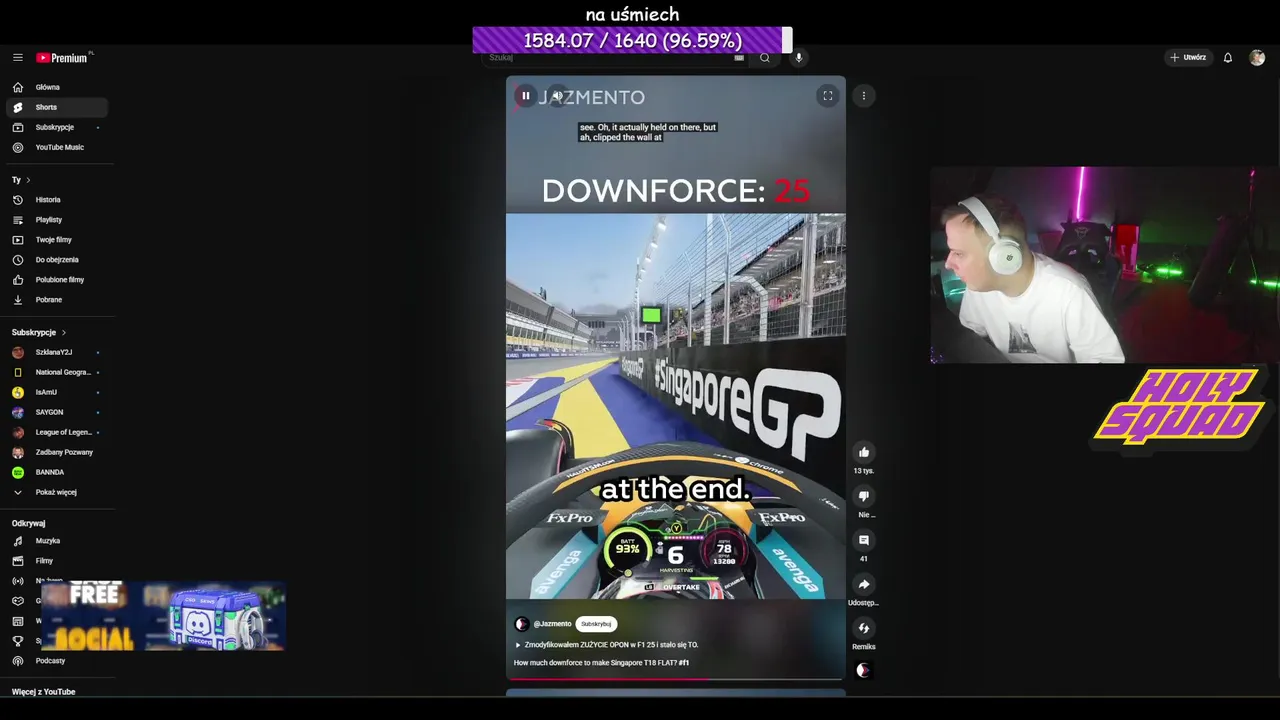Mute the Shorts video volume
This screenshot has height=720, width=1280.
click(x=558, y=96)
